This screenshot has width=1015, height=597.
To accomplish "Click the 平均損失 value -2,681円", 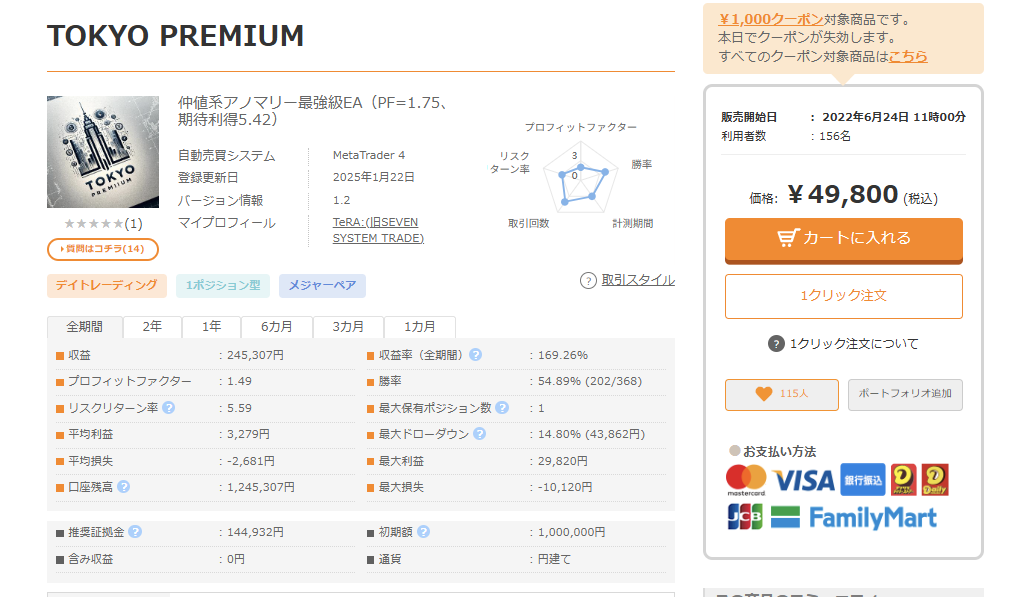I will tap(251, 461).
